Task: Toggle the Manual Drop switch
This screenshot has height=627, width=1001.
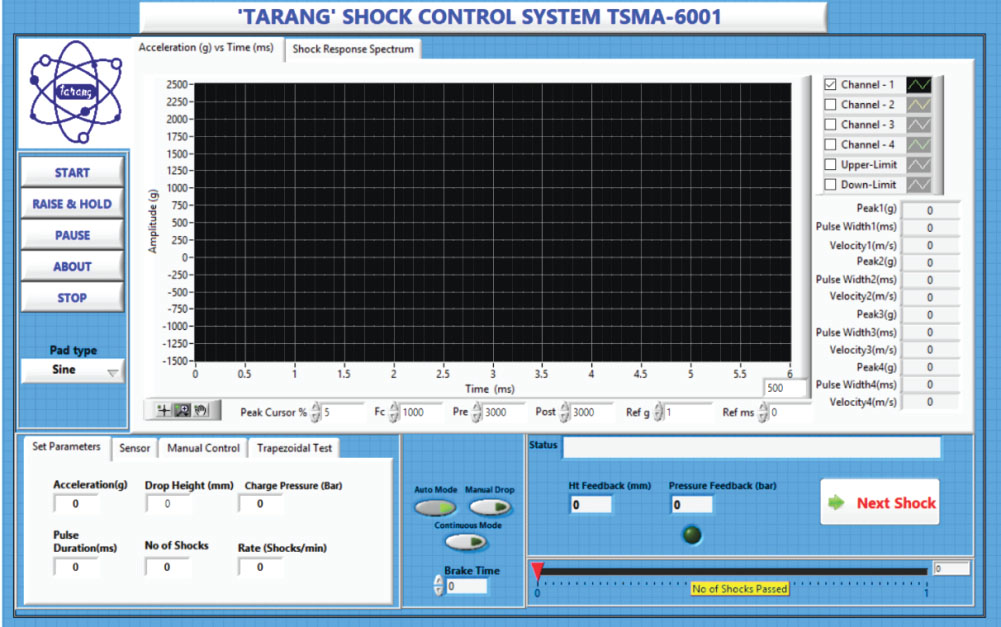Action: pos(490,508)
